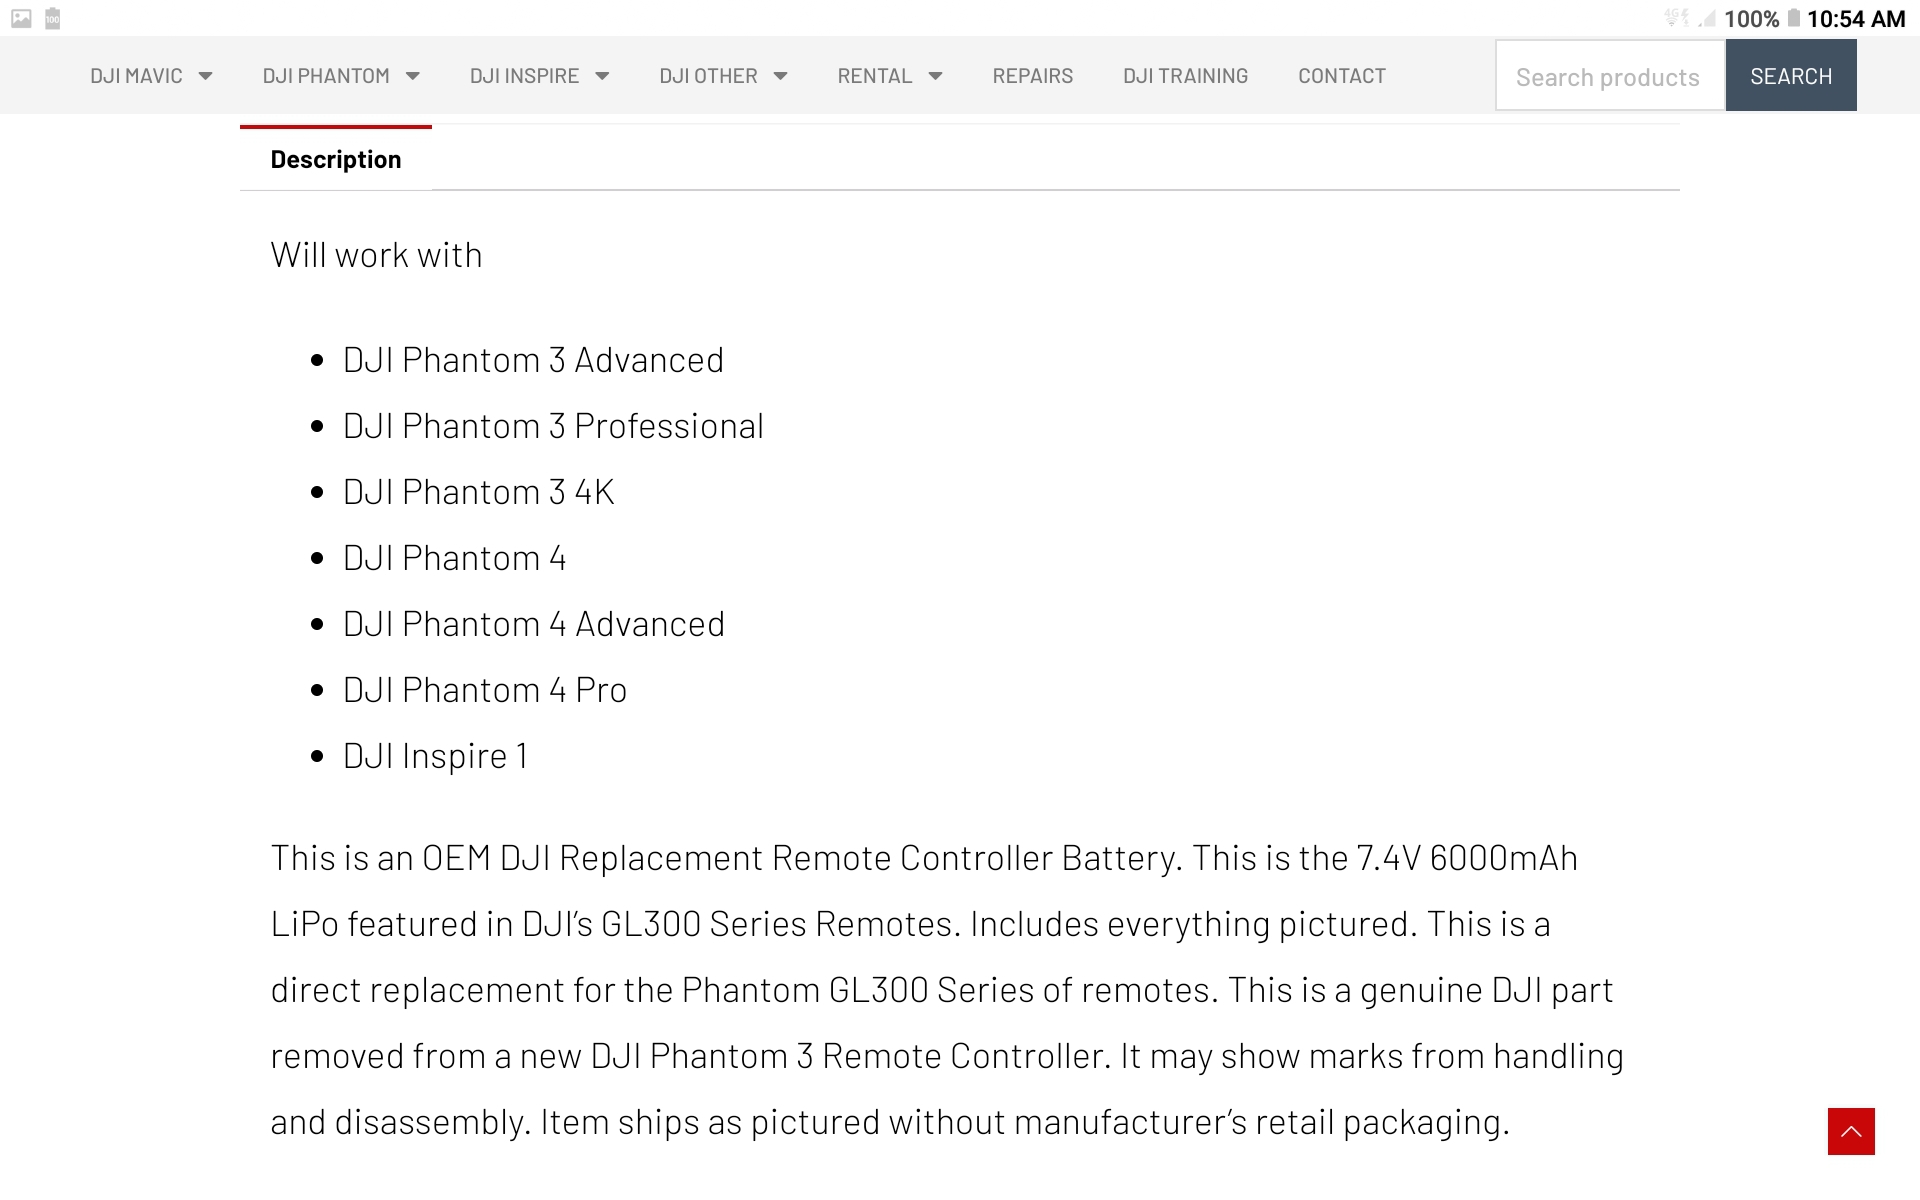This screenshot has width=1920, height=1200.
Task: Tap the 10:54 AM clock
Action: pyautogui.click(x=1856, y=19)
